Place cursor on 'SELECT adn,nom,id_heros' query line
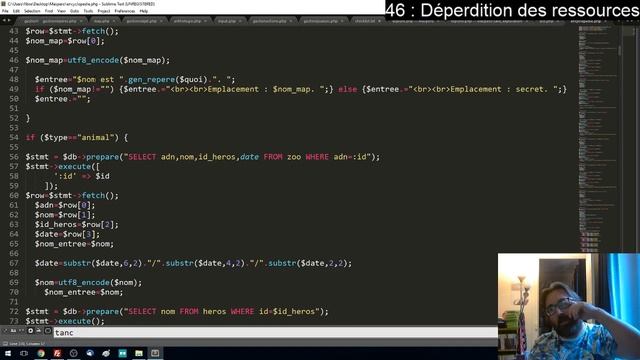The height and width of the screenshot is (360, 640). tap(202, 157)
